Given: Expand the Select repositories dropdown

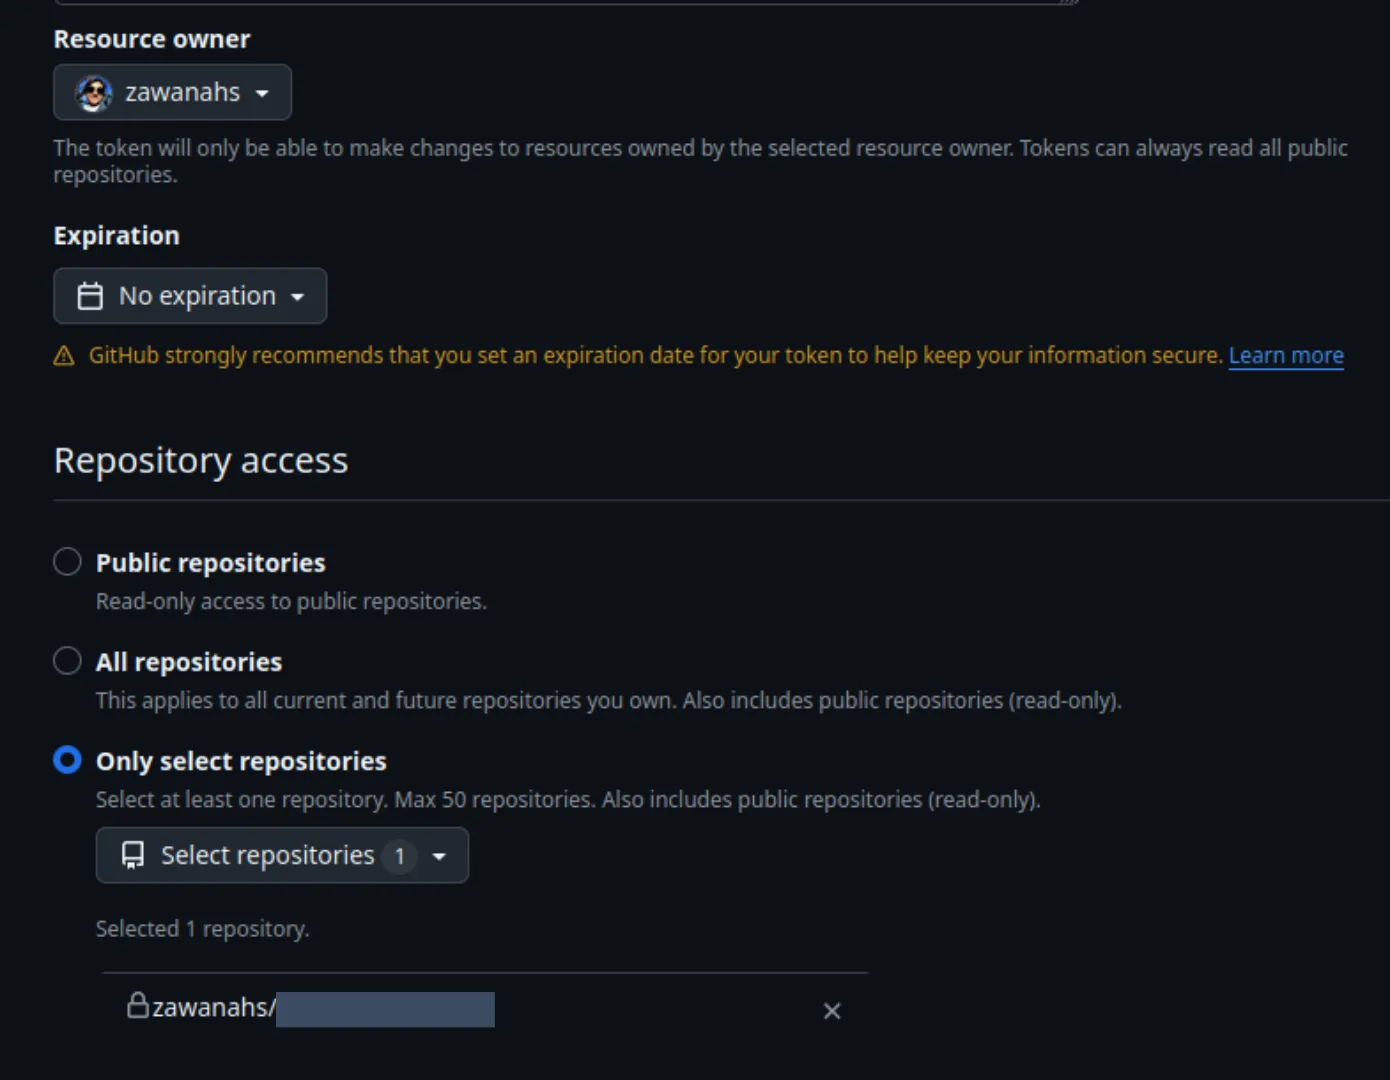Looking at the screenshot, I should coord(282,855).
